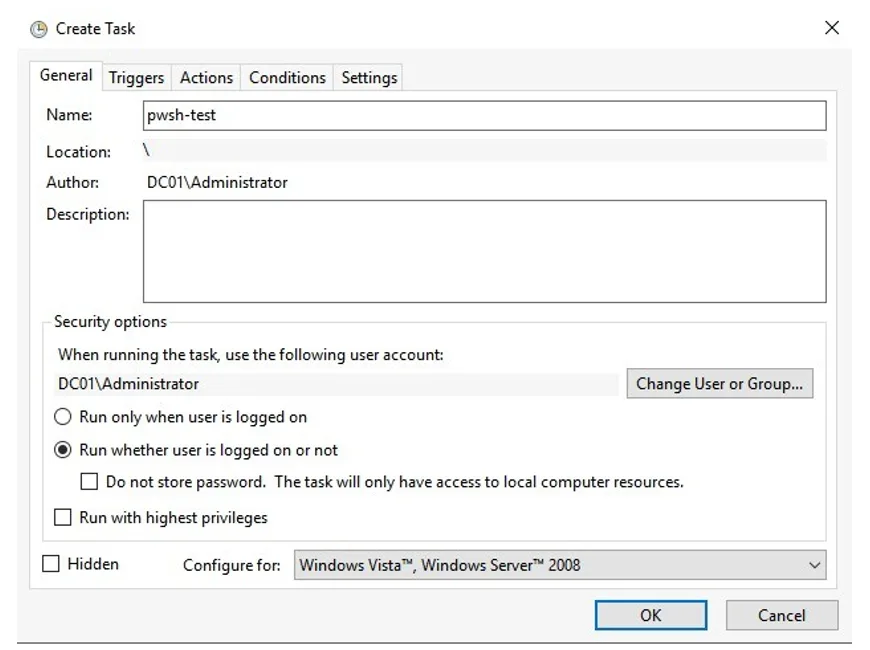Enable the Do not store password checkbox
The height and width of the screenshot is (650, 870).
tap(90, 482)
